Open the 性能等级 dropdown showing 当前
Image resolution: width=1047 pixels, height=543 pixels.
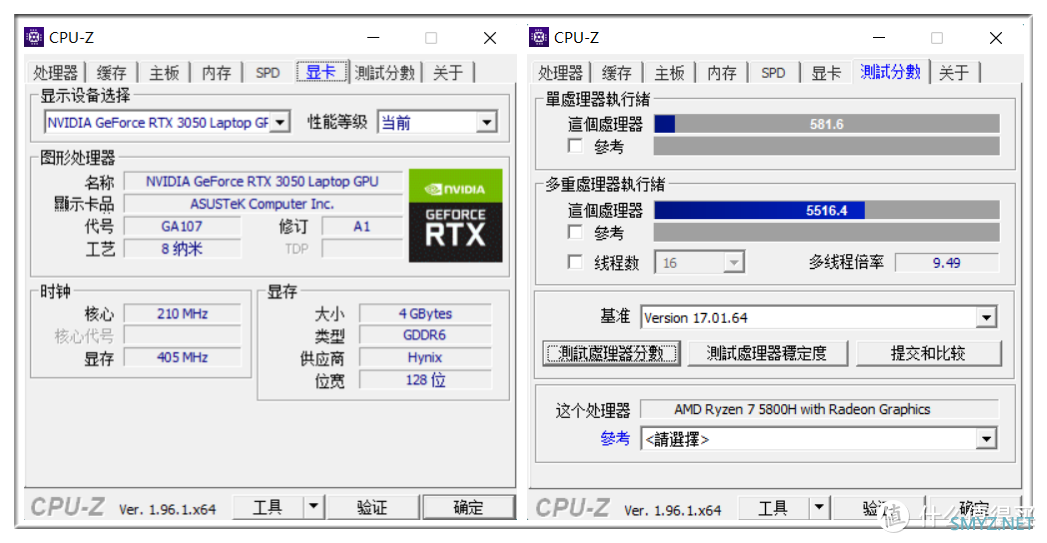click(x=487, y=122)
